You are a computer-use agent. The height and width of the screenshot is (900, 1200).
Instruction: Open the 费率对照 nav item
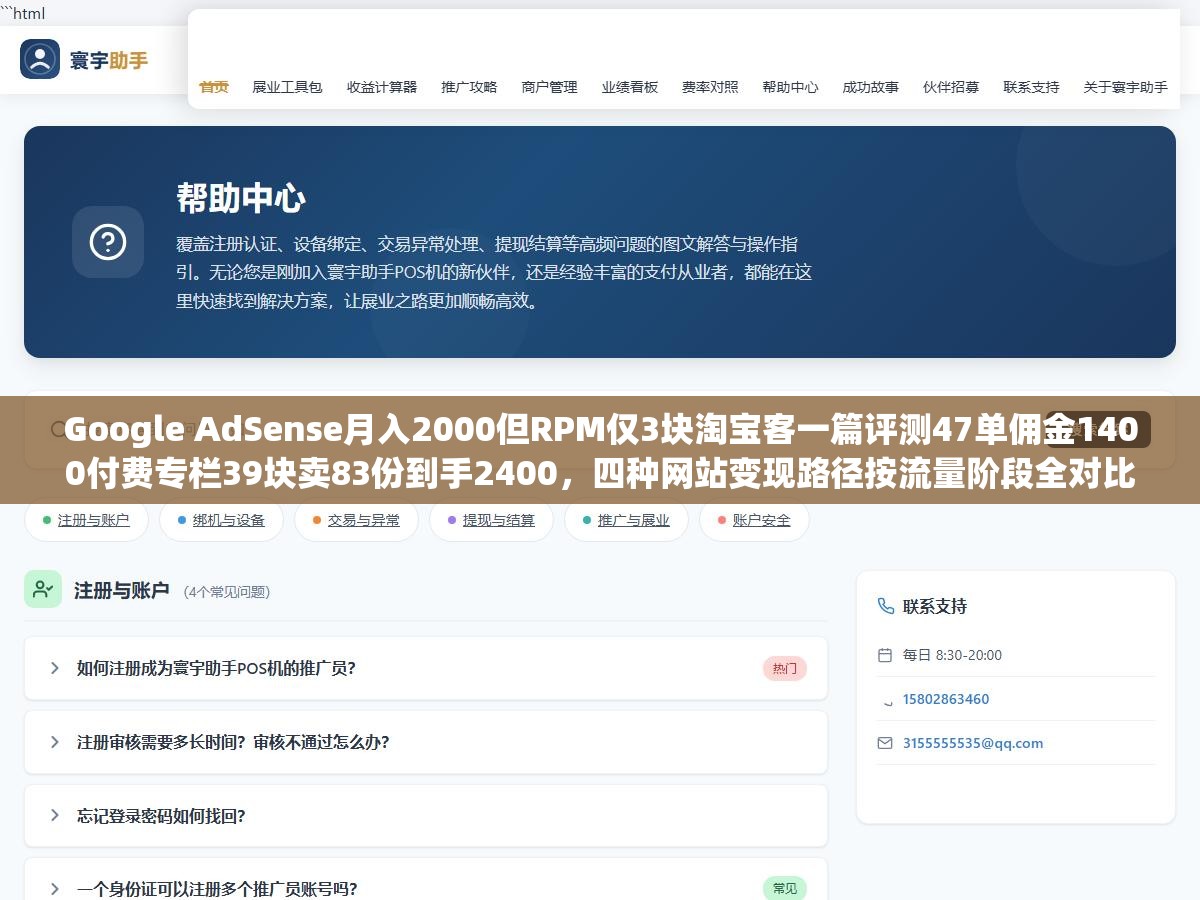click(710, 87)
